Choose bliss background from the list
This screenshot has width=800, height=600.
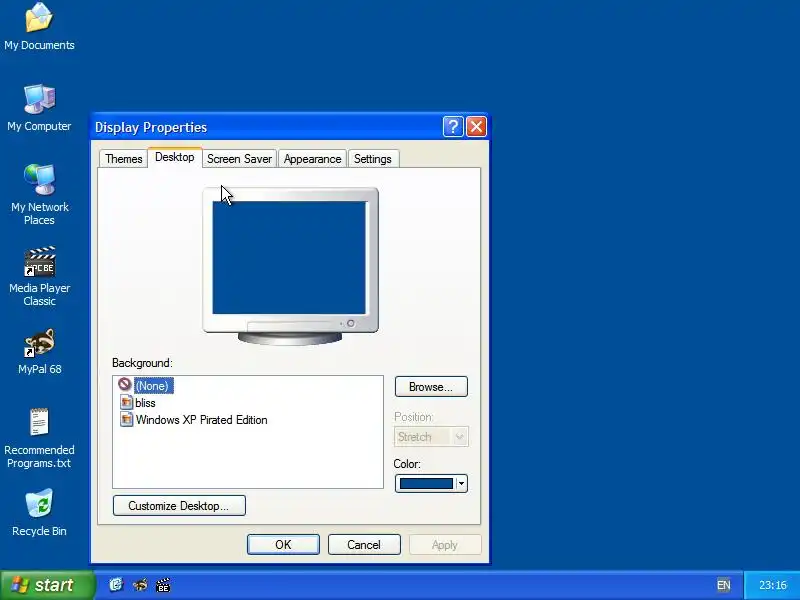[145, 403]
